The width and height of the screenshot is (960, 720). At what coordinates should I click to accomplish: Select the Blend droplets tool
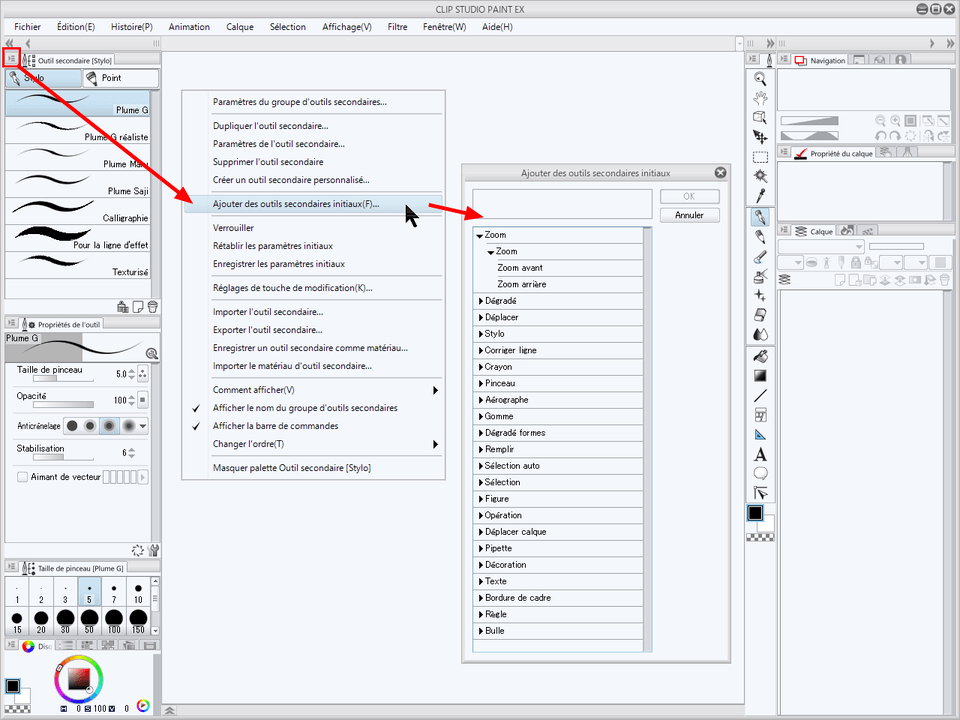tap(760, 335)
